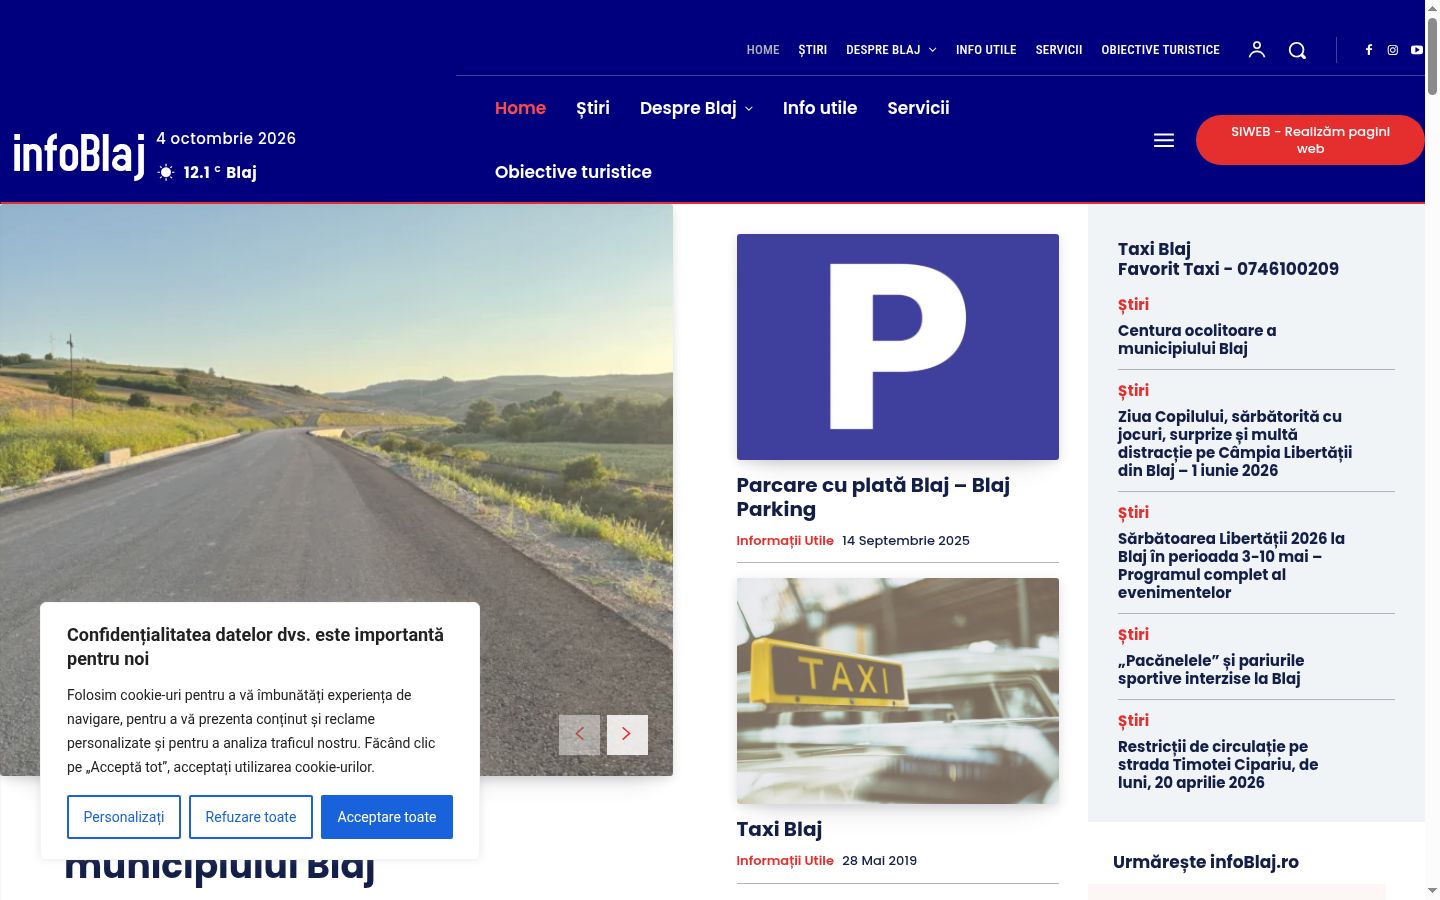Open INFO UTILE in the top bar
1440x900 pixels.
pyautogui.click(x=986, y=50)
